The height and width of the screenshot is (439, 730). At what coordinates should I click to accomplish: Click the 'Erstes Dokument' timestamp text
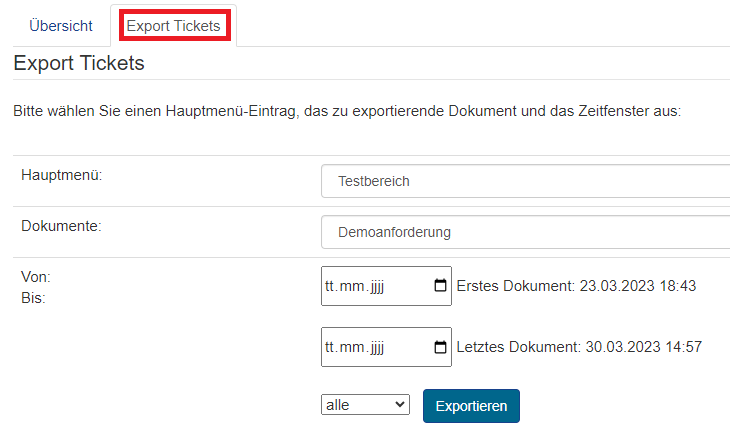(x=575, y=286)
